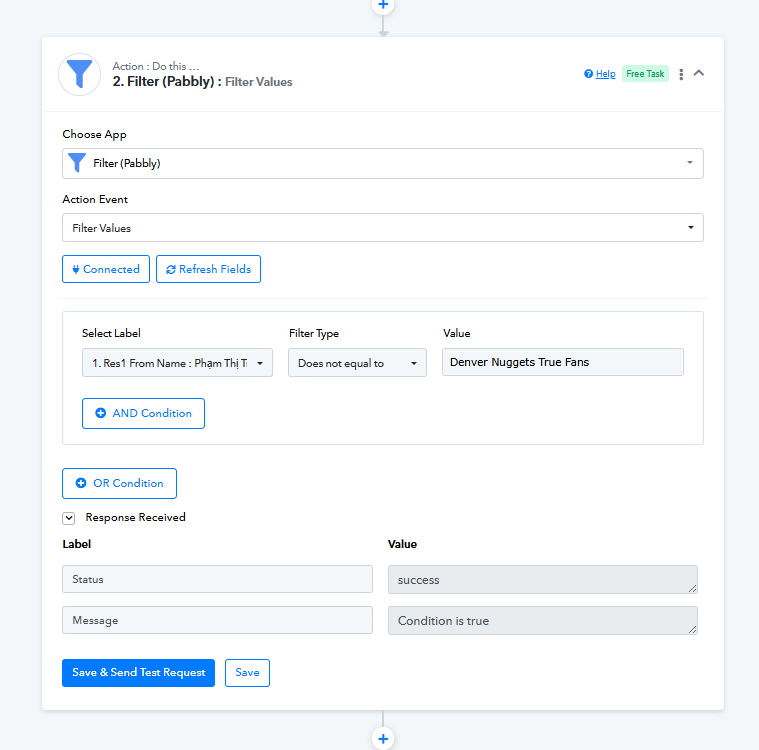Click the large Filter funnel step icon
759x750 pixels.
79,74
